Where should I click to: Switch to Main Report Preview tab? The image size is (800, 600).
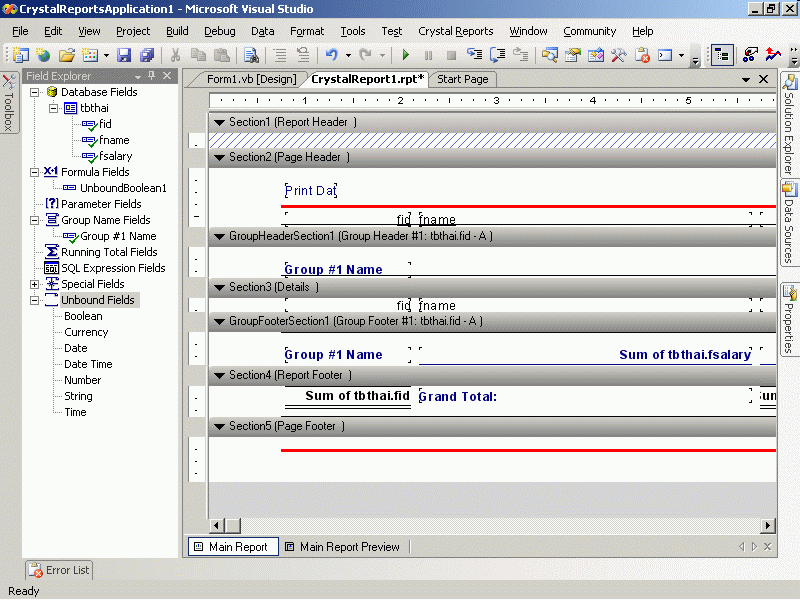click(x=341, y=547)
